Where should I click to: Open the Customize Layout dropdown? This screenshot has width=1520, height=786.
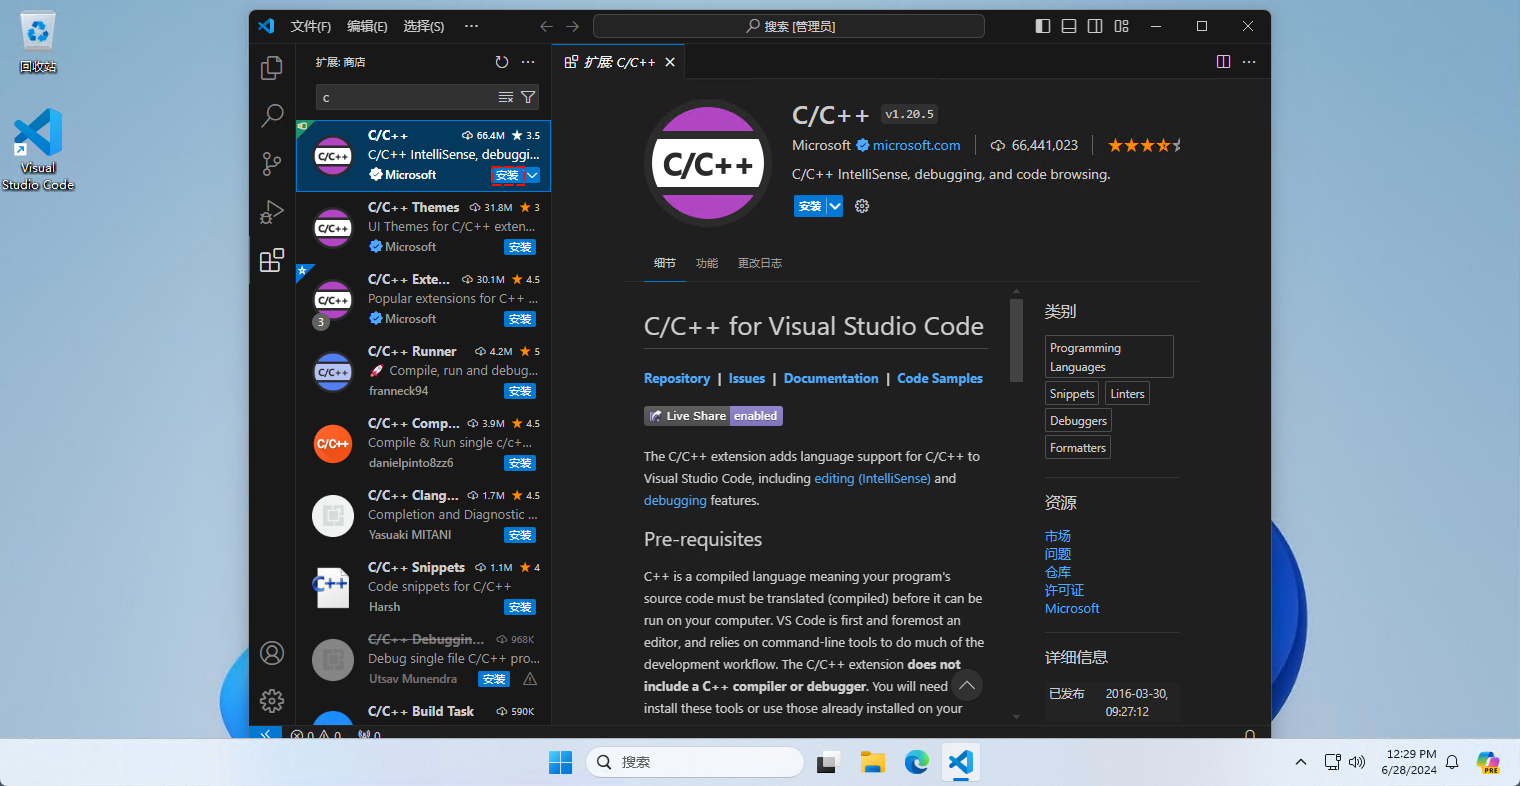pos(1120,25)
